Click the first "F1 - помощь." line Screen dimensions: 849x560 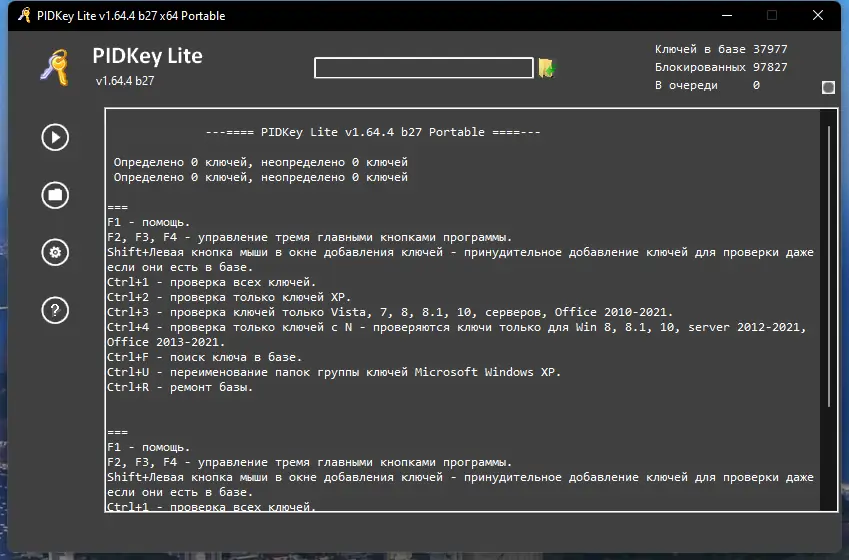click(148, 222)
